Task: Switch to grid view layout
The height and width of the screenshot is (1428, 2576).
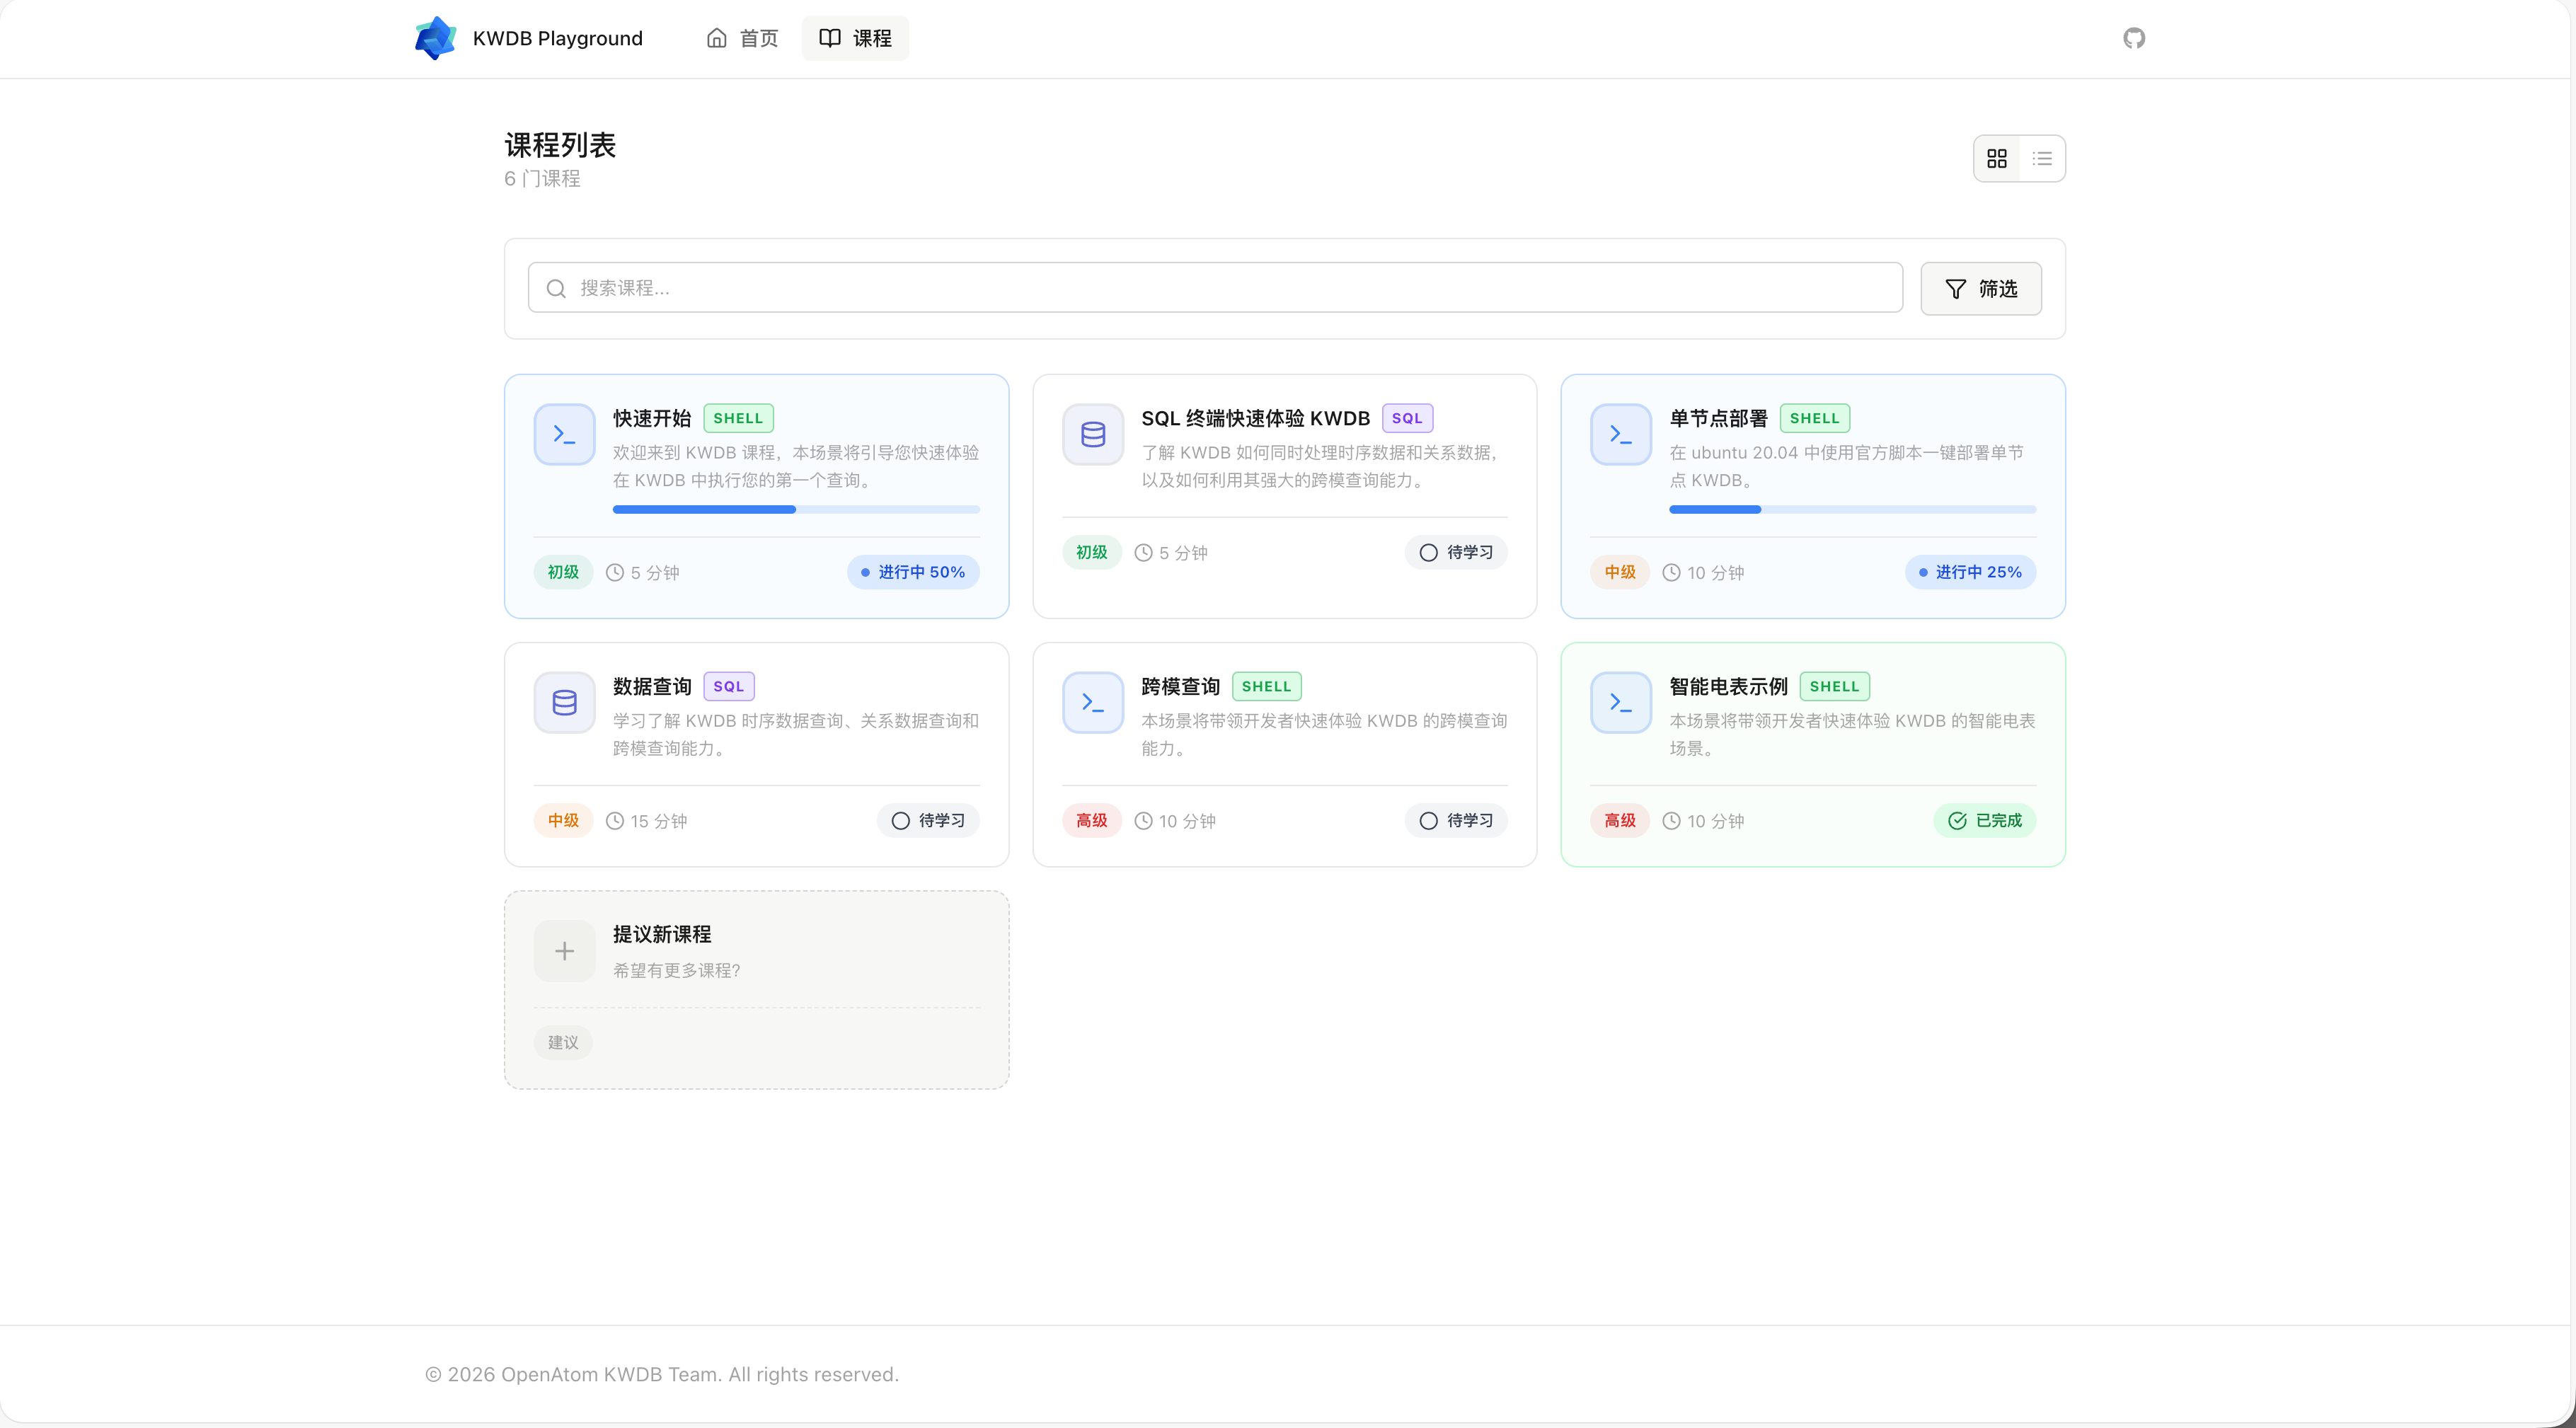Action: coord(1996,159)
